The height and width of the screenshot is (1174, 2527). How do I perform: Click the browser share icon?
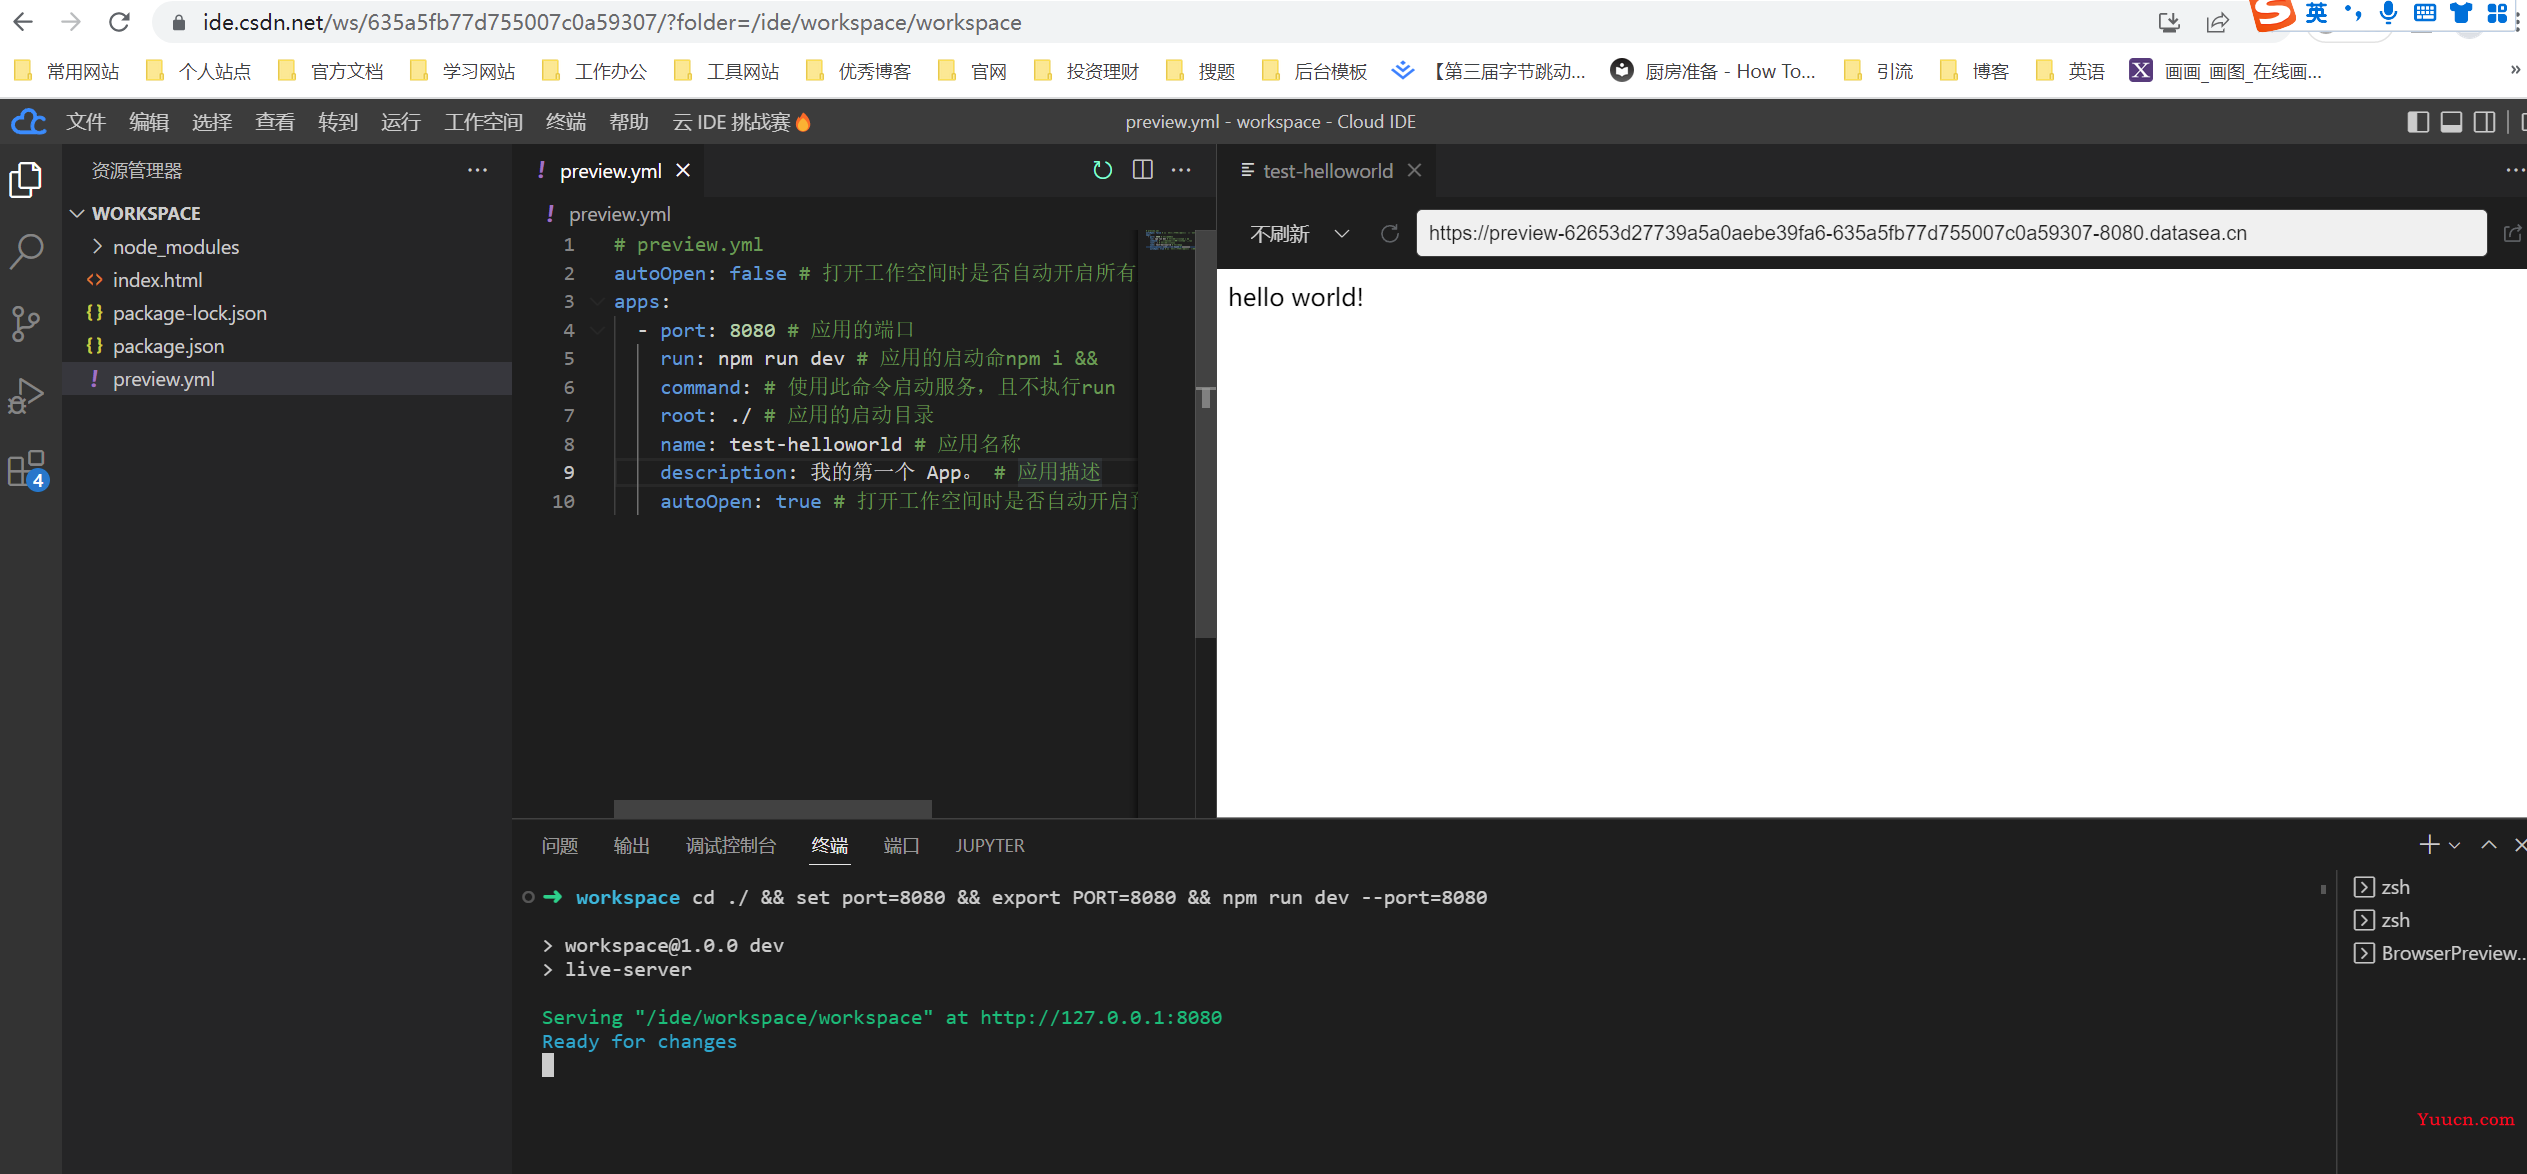point(2217,22)
